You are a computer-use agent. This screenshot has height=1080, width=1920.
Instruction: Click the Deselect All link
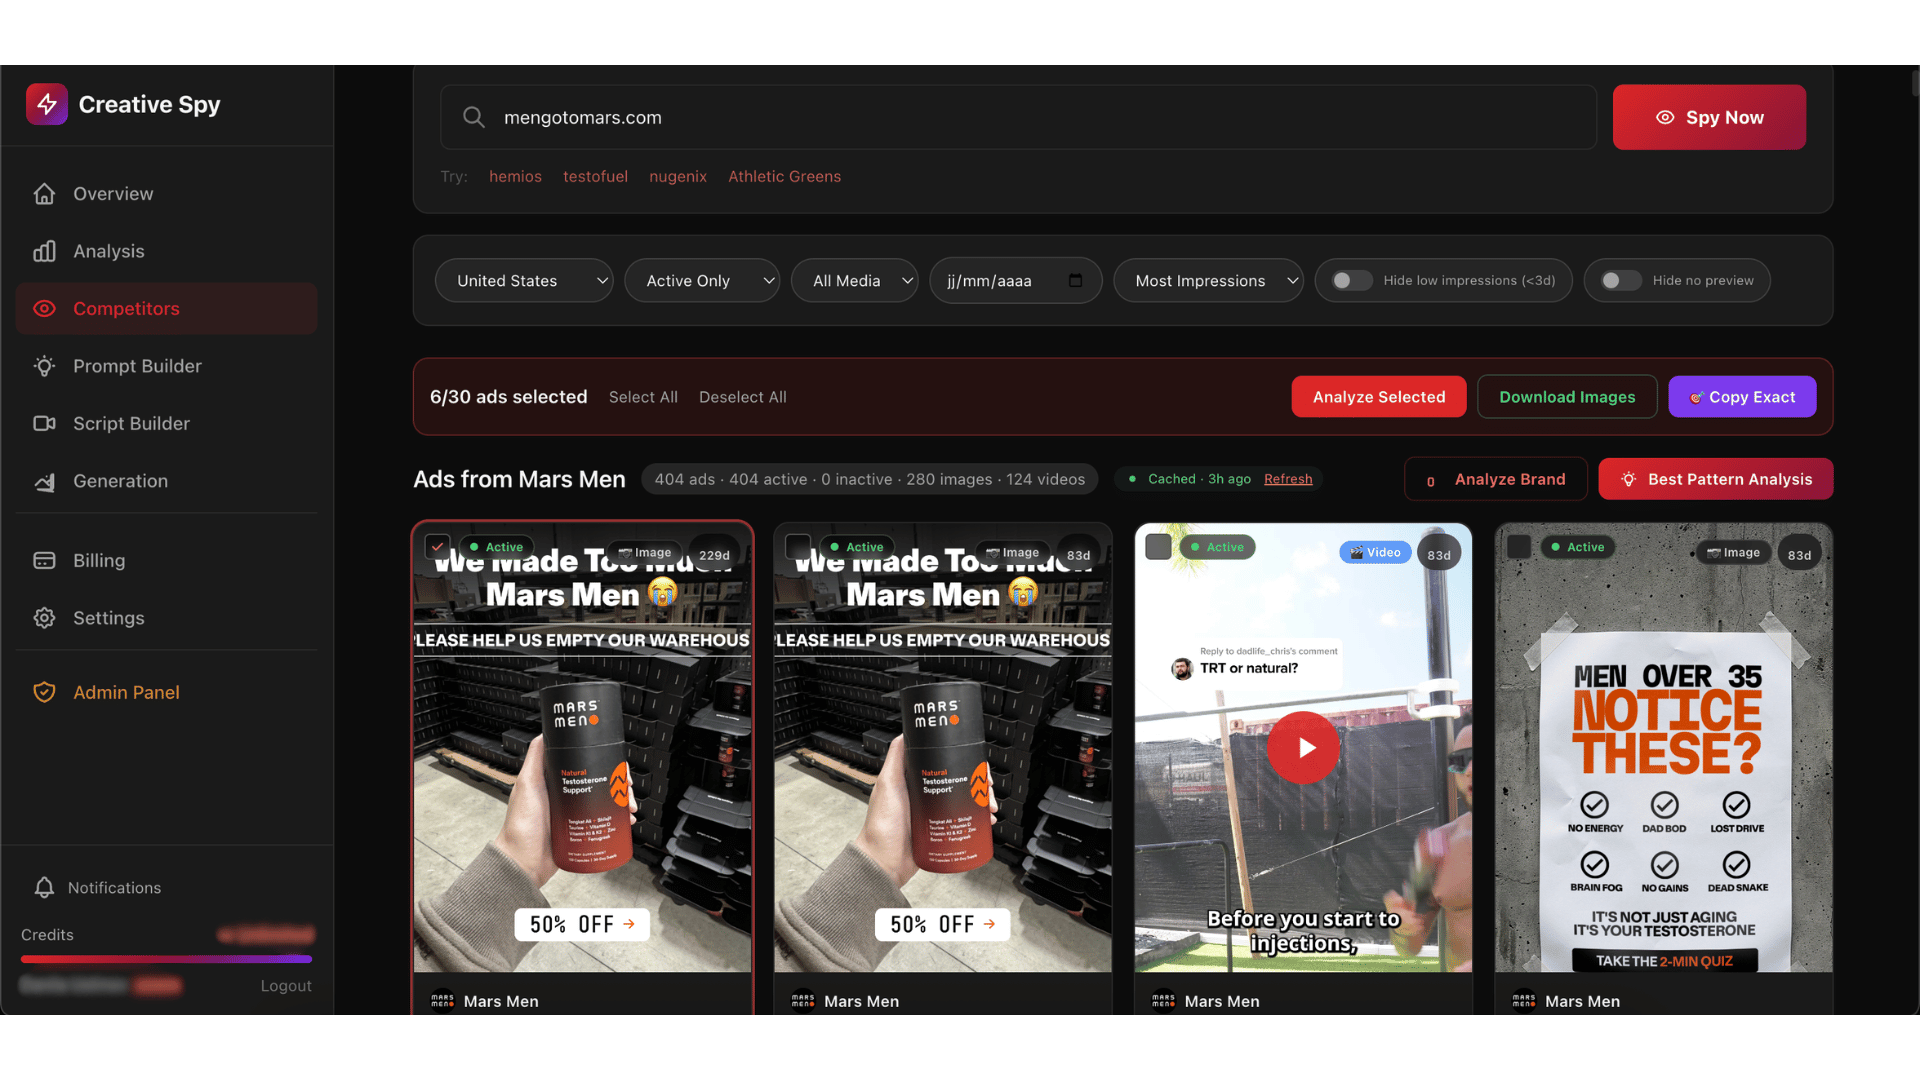(743, 397)
